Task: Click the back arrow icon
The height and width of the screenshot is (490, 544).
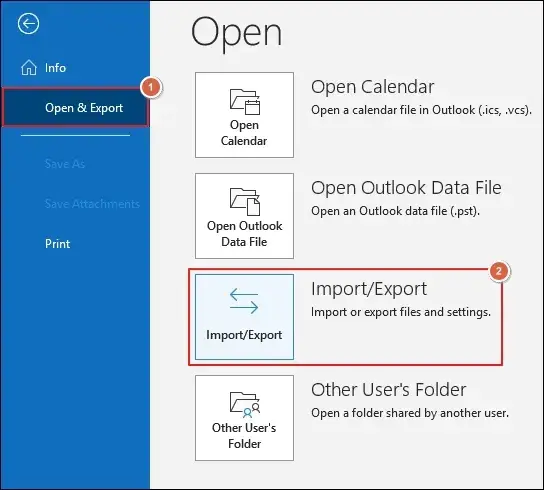Action: click(28, 24)
